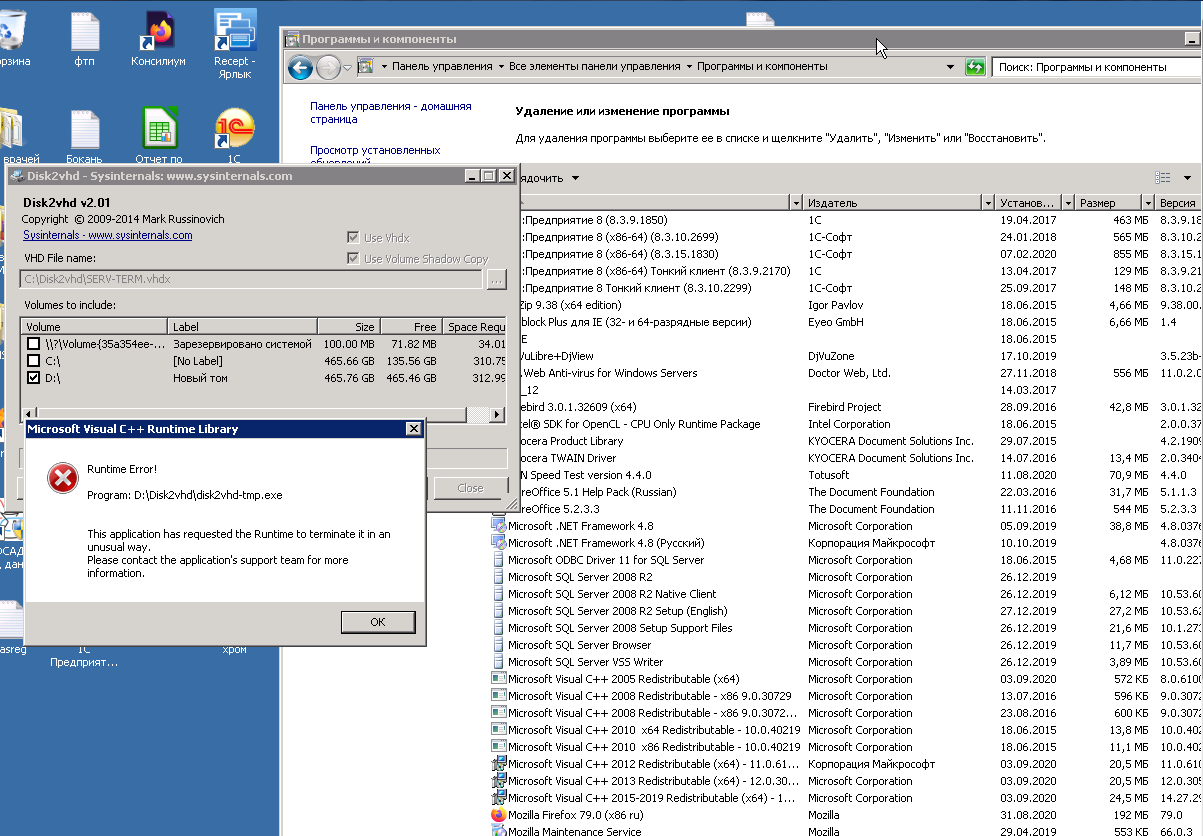
Task: Open the address bar history dropdown
Action: pos(951,67)
